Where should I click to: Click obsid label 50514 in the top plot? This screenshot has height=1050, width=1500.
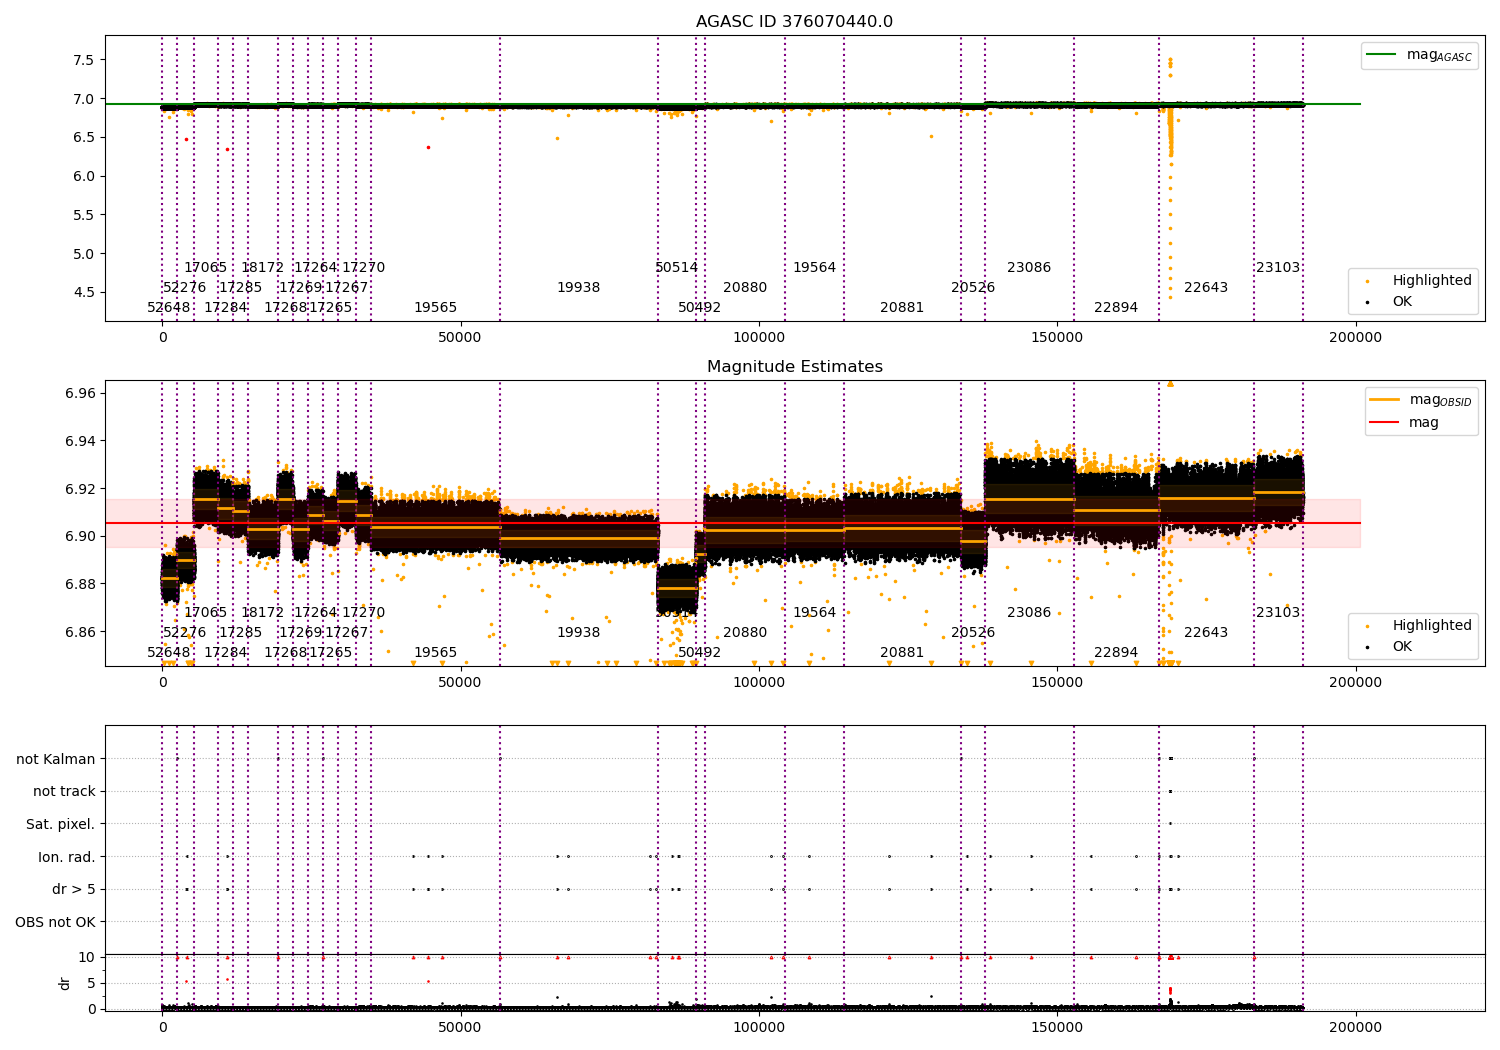[676, 268]
